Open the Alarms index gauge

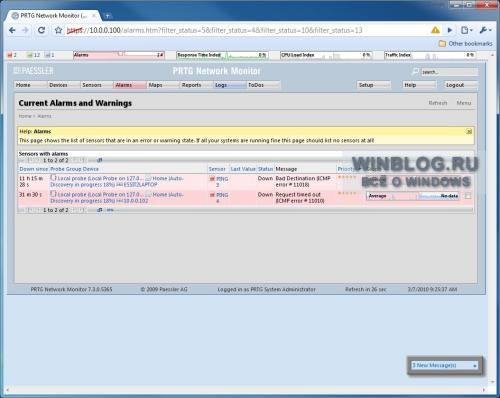click(119, 55)
